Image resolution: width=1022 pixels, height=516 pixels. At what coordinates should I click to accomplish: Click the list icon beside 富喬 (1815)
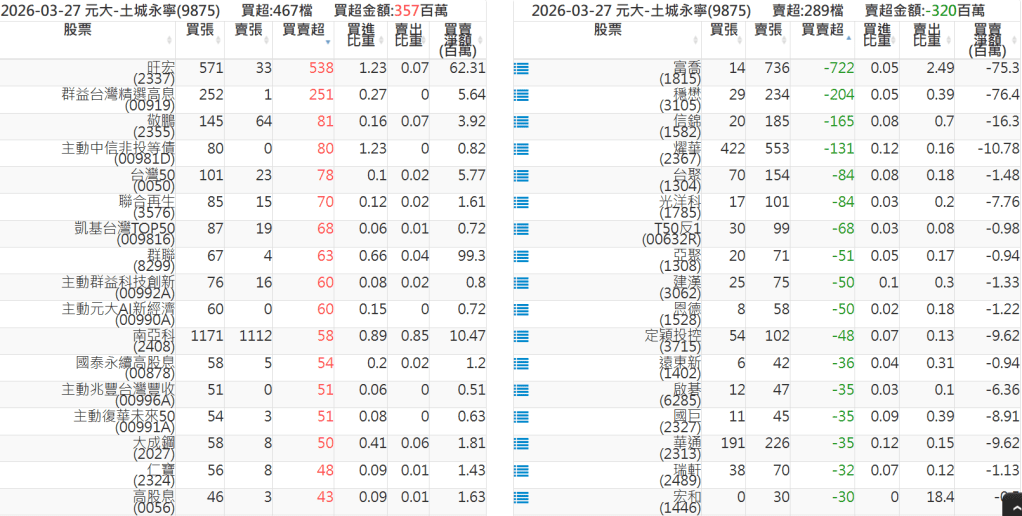click(x=521, y=69)
